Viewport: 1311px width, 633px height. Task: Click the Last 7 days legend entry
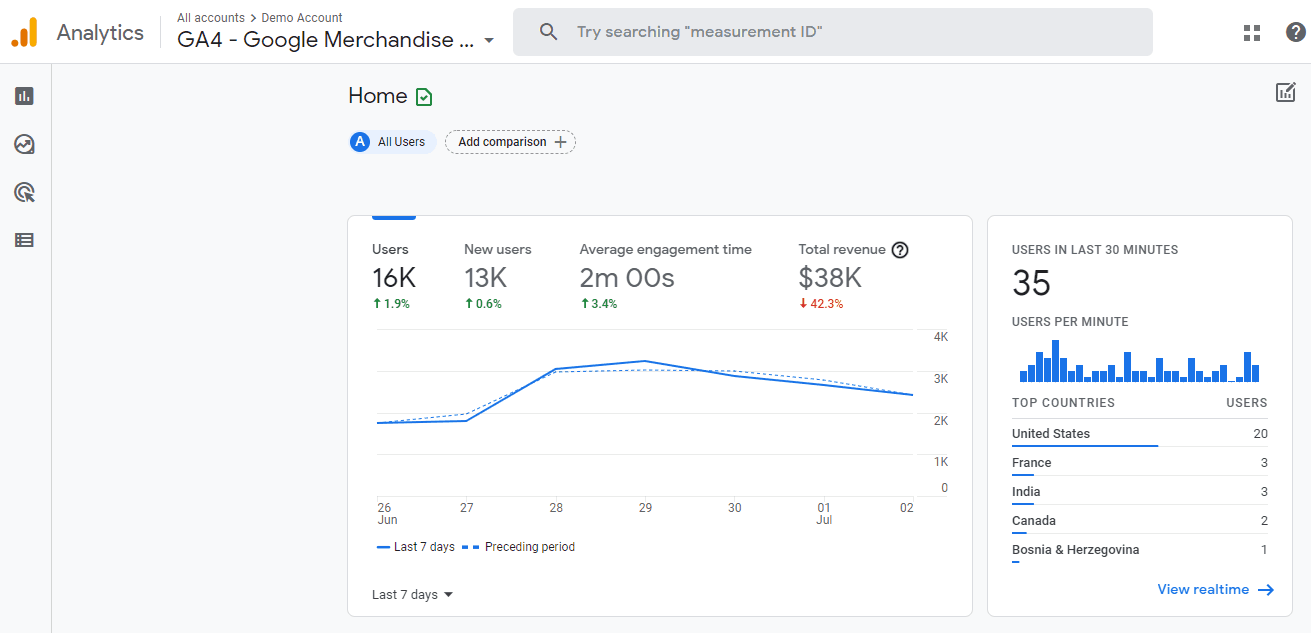pyautogui.click(x=415, y=547)
